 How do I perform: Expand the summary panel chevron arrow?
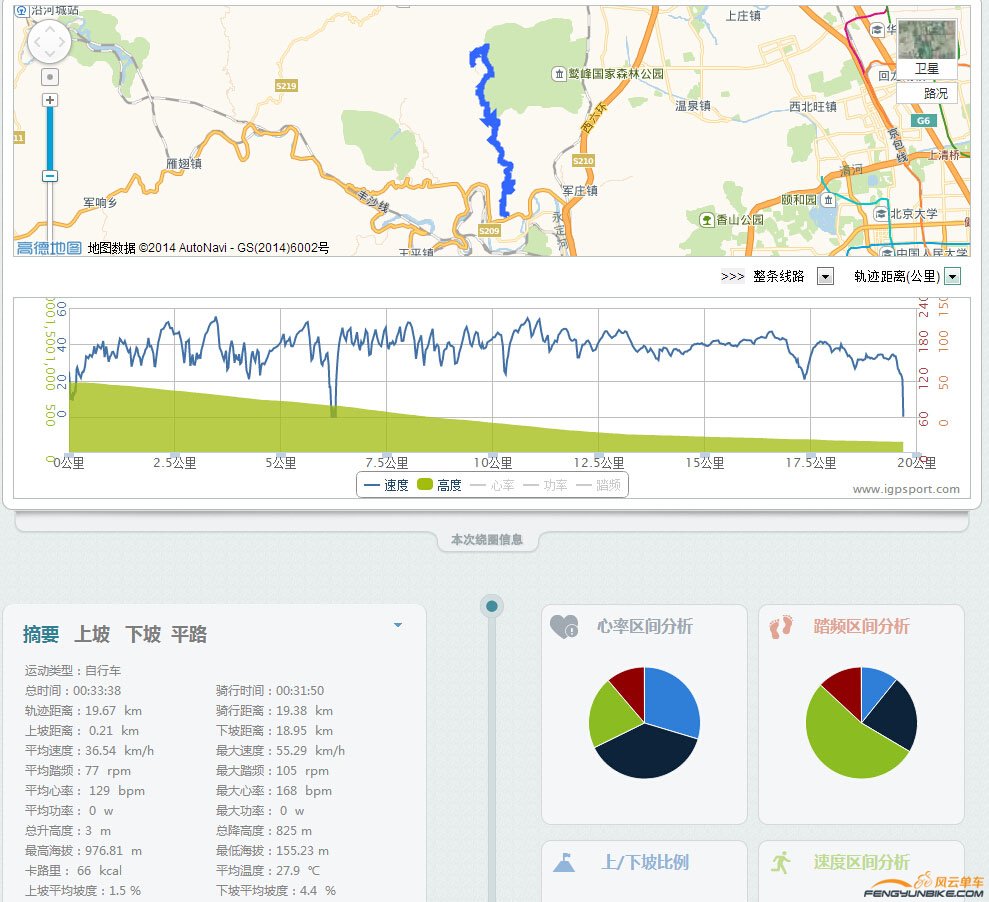point(398,622)
